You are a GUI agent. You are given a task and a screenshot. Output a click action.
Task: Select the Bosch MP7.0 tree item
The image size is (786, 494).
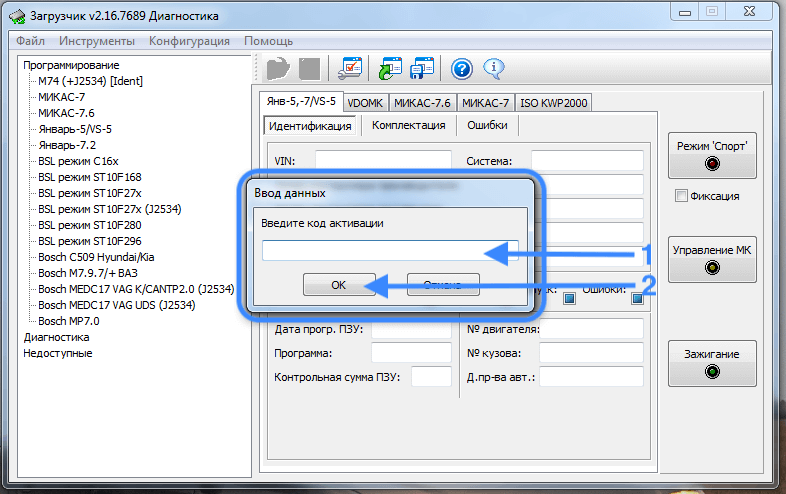(x=69, y=321)
